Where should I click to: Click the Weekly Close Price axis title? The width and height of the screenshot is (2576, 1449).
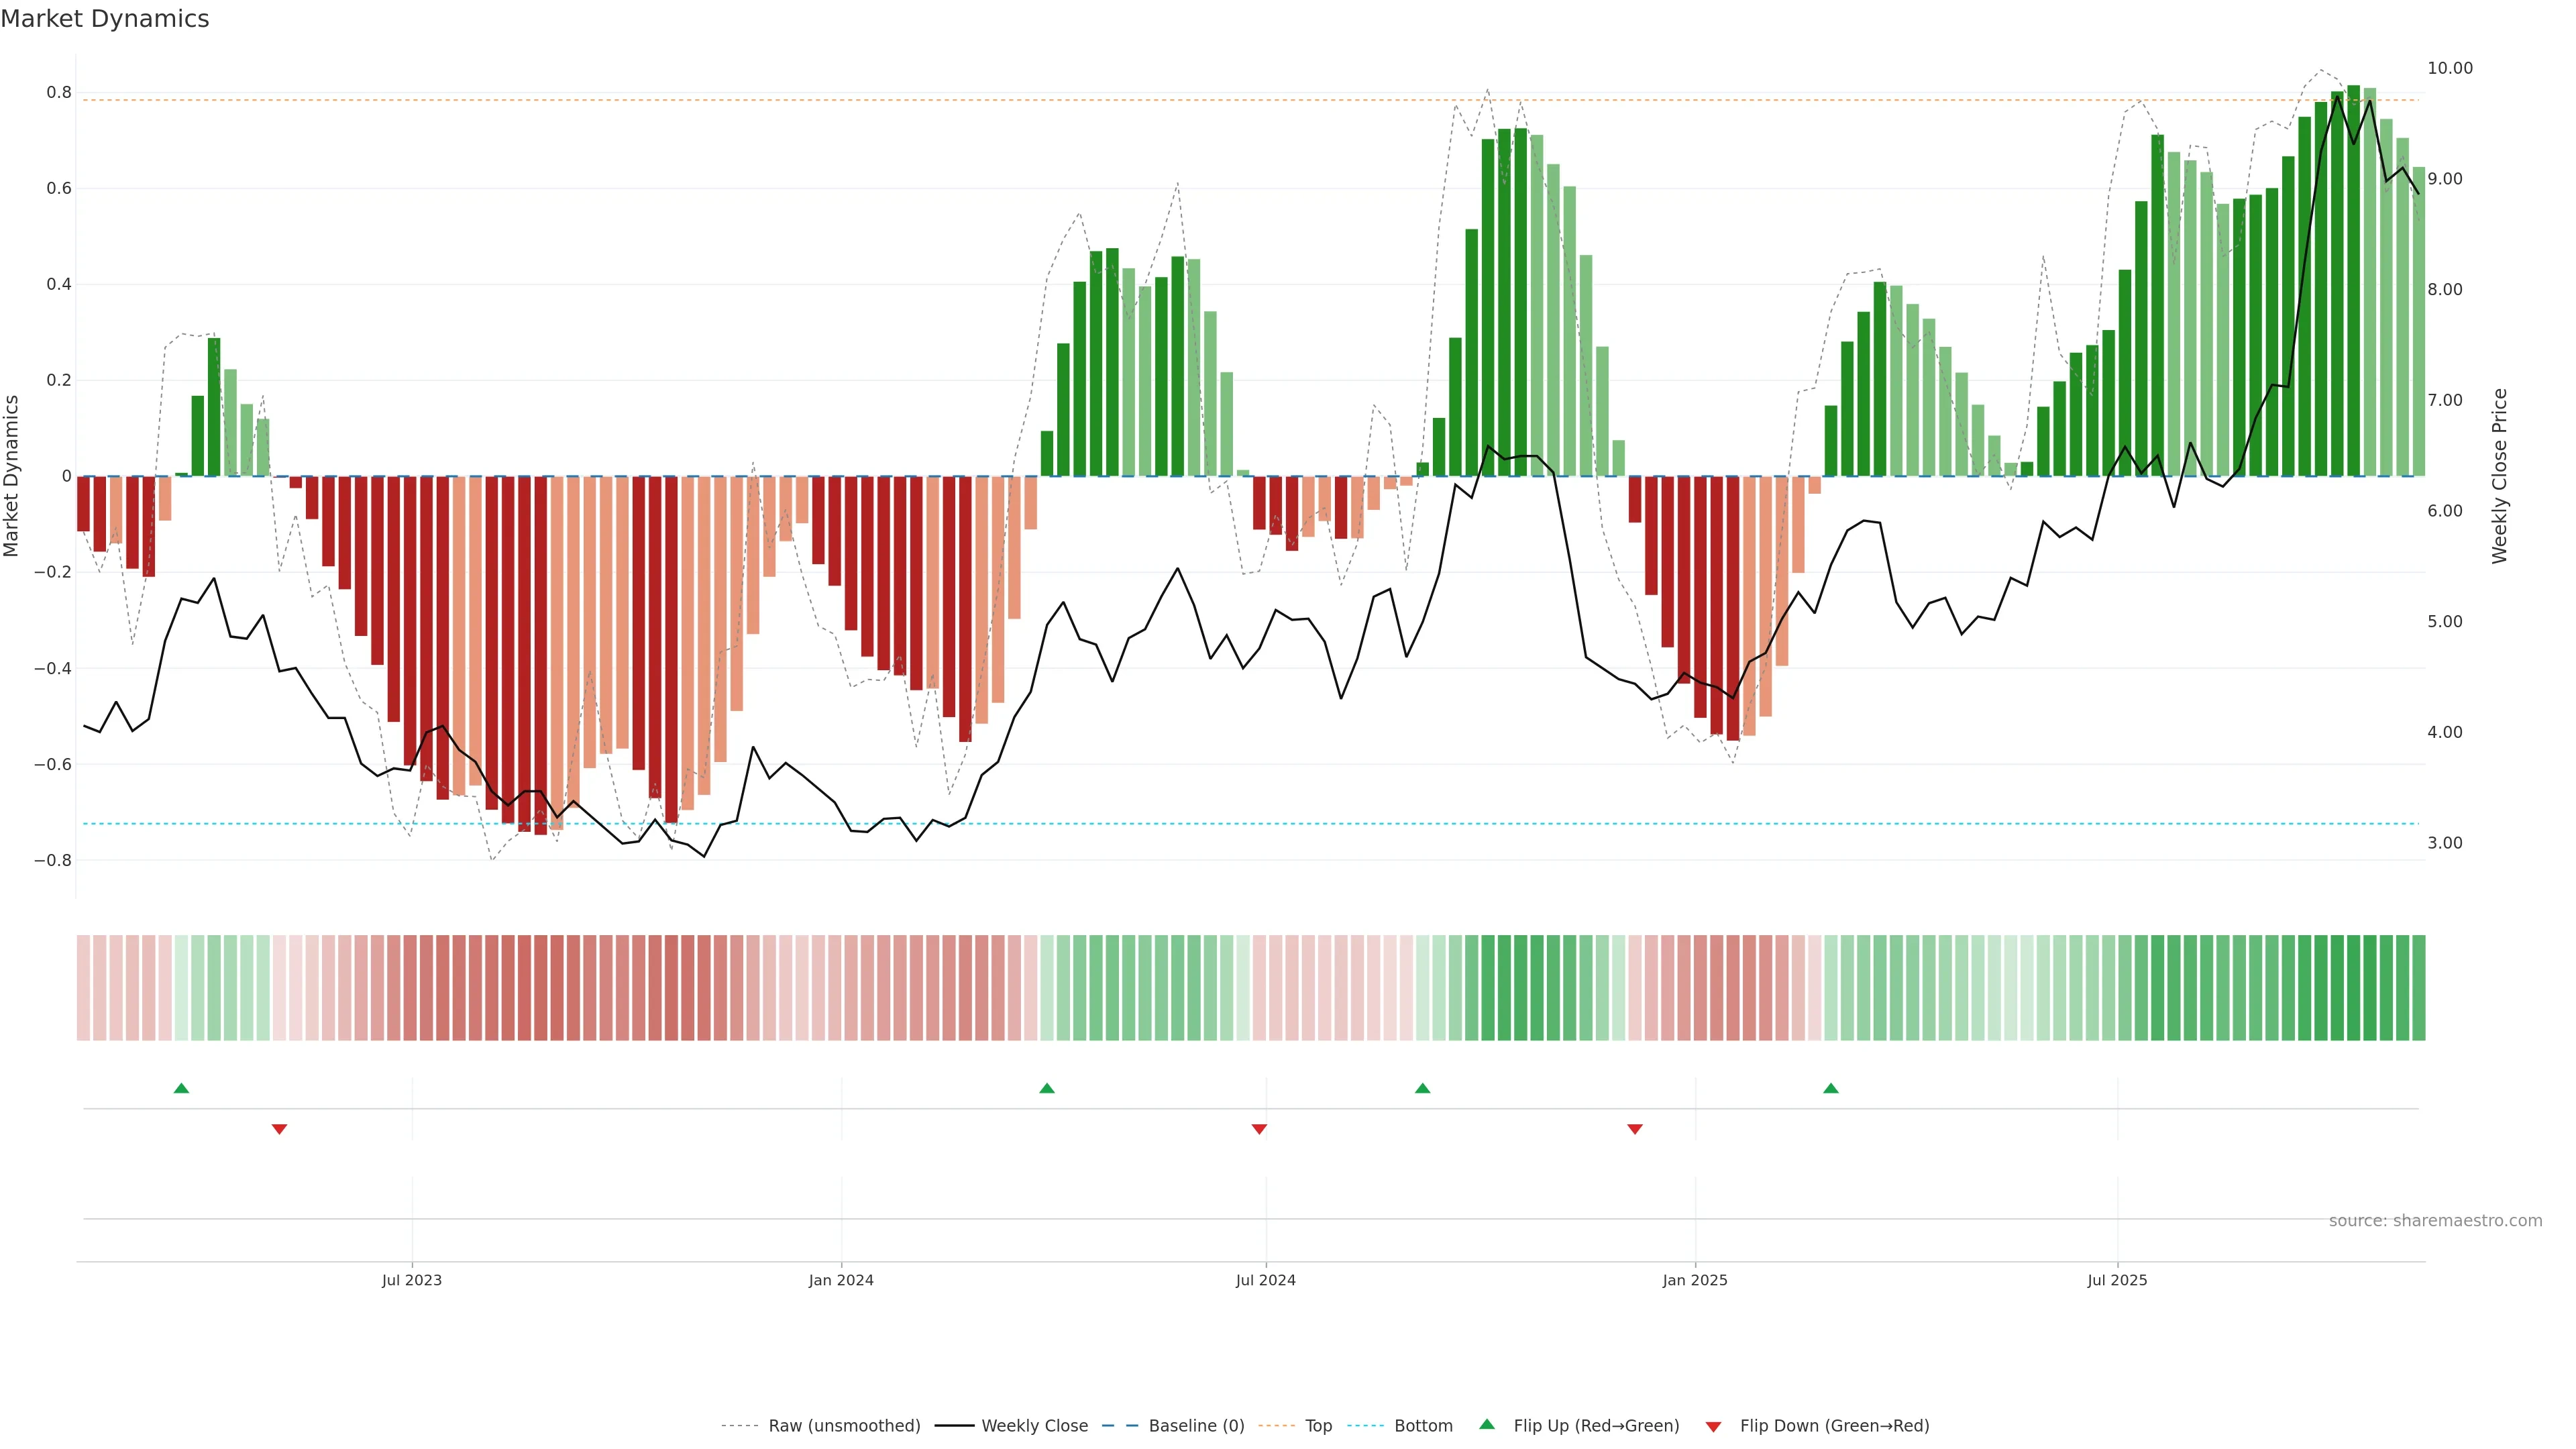[x=2500, y=476]
